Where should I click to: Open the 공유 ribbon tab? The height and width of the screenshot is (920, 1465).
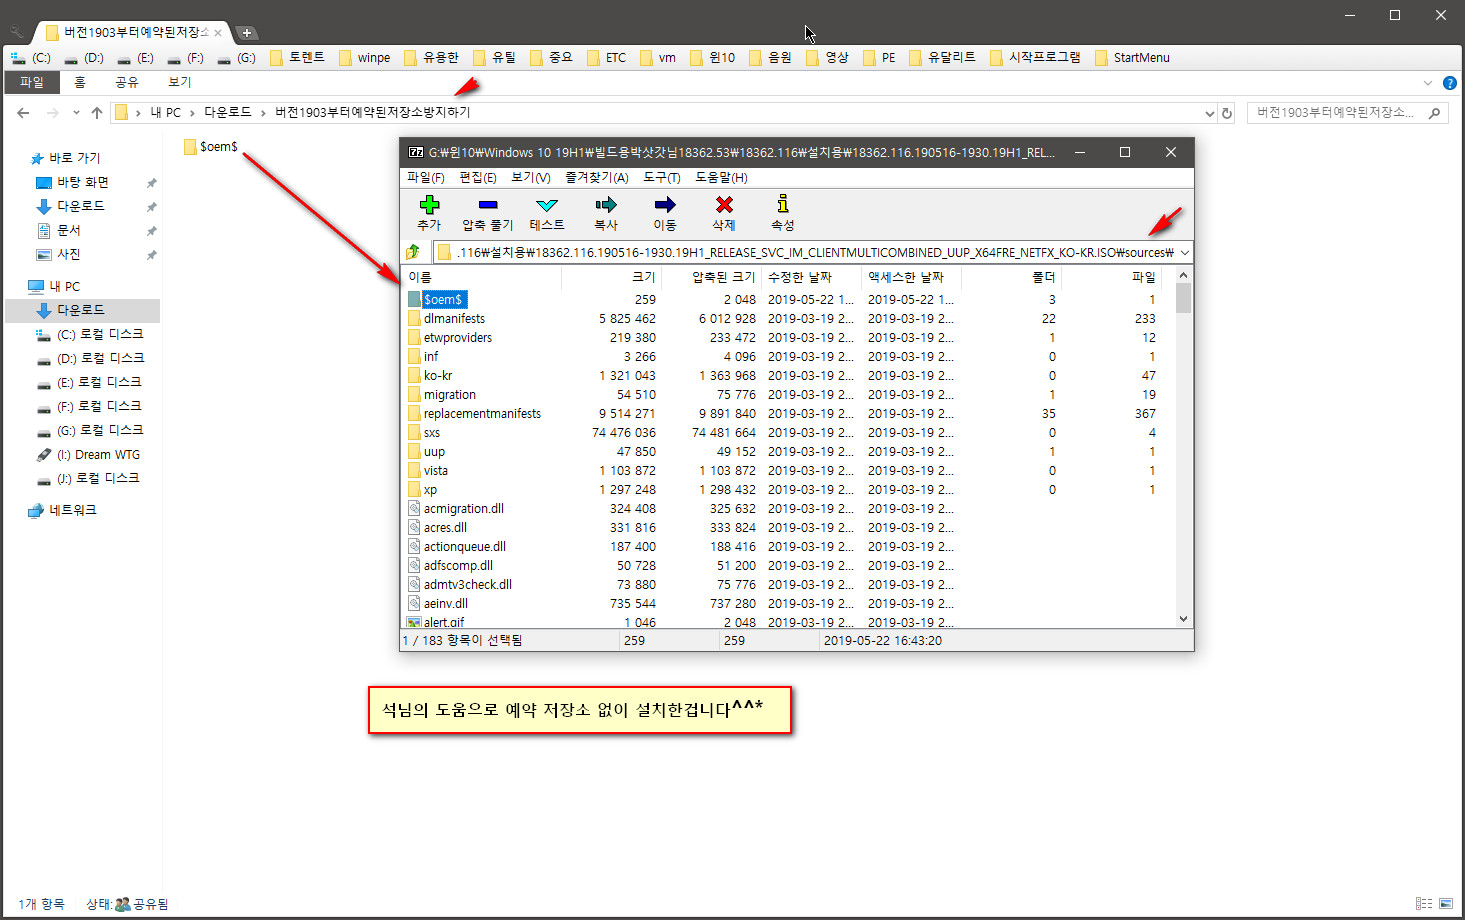(x=127, y=82)
